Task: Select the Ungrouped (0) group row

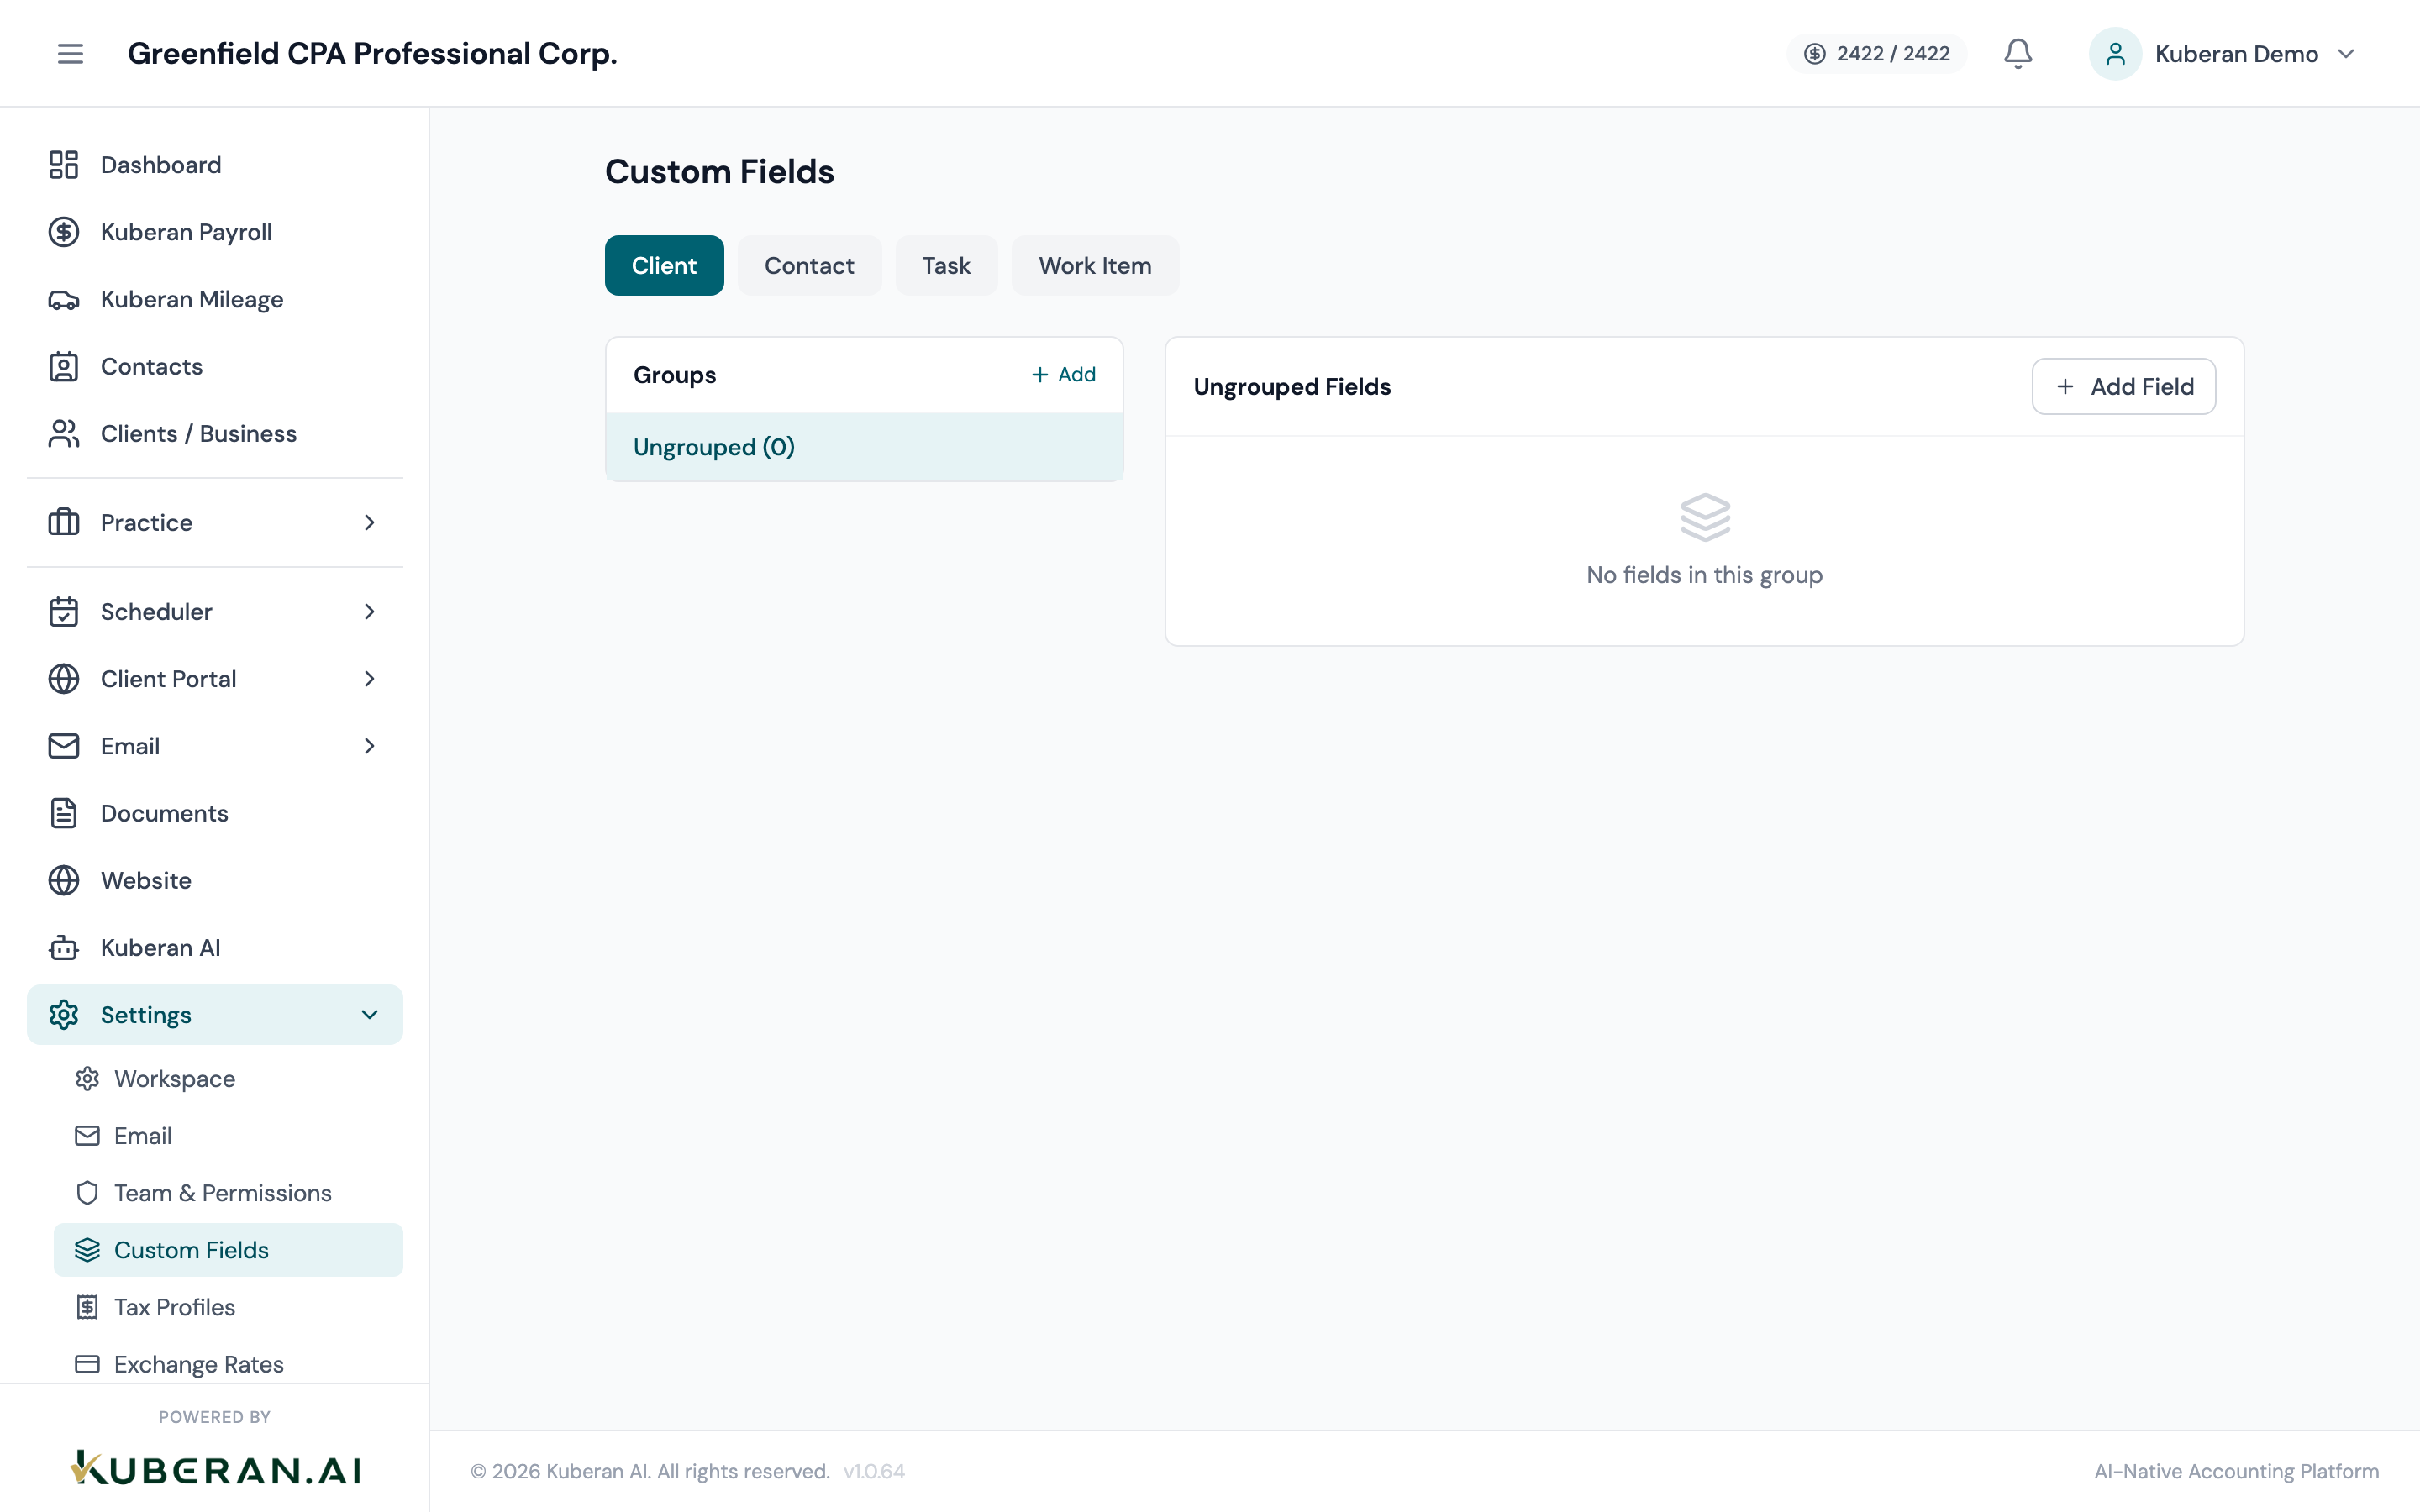Action: [864, 447]
